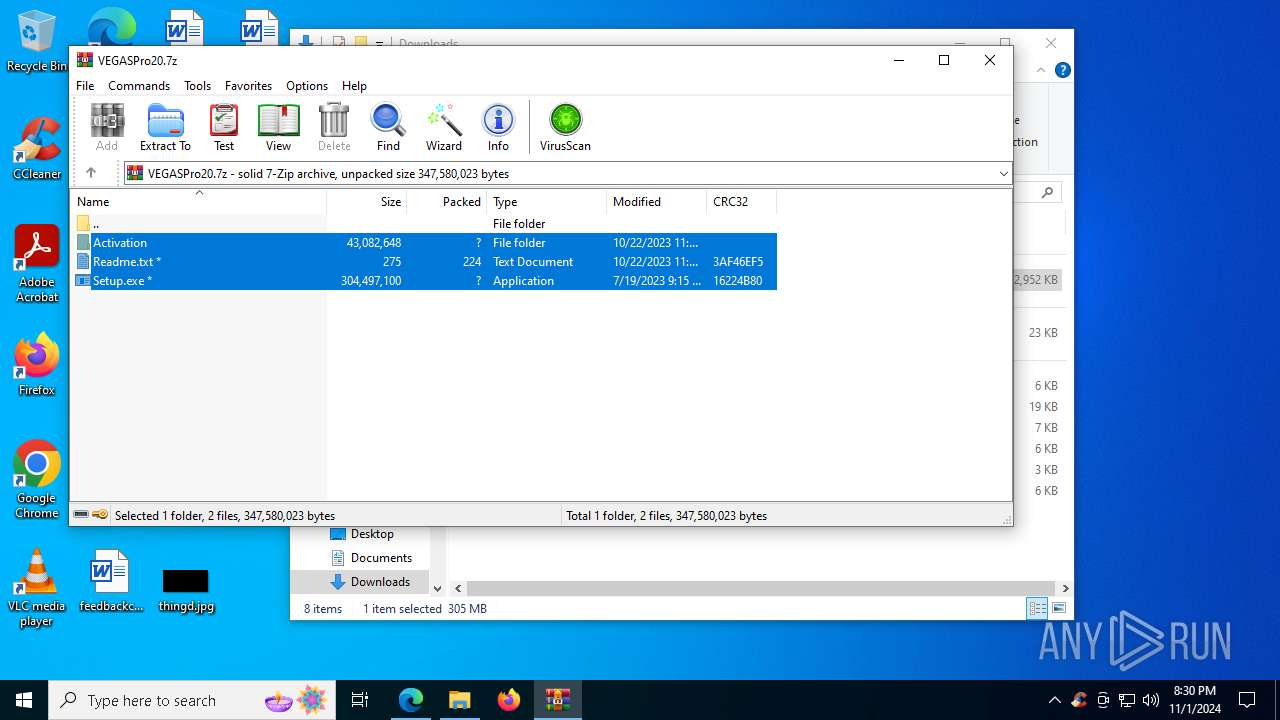Select the thingd.jpg desktop file
Viewport: 1280px width, 720px height.
pos(186,589)
